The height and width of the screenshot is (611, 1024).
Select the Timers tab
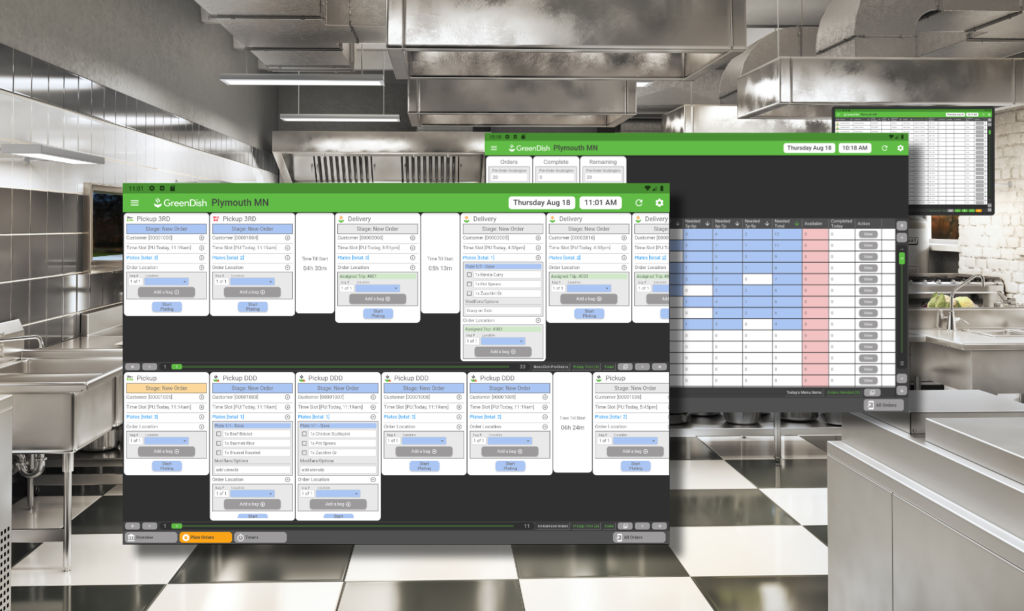point(251,537)
